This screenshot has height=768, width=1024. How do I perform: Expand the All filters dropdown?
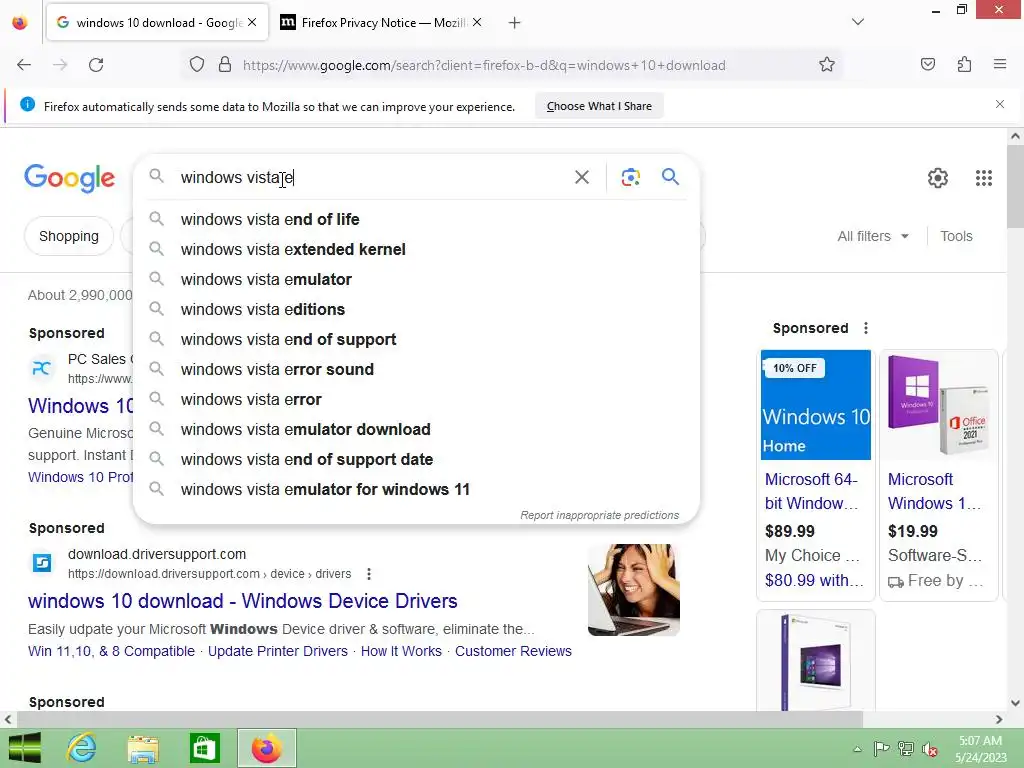pyautogui.click(x=873, y=236)
